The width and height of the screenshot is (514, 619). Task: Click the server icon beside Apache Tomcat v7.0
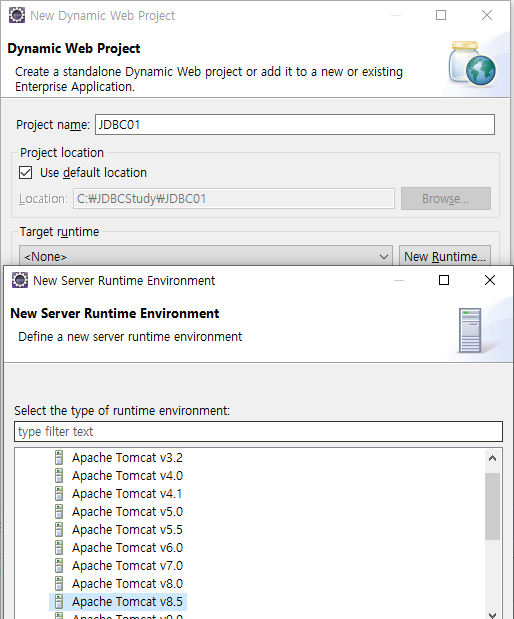59,566
